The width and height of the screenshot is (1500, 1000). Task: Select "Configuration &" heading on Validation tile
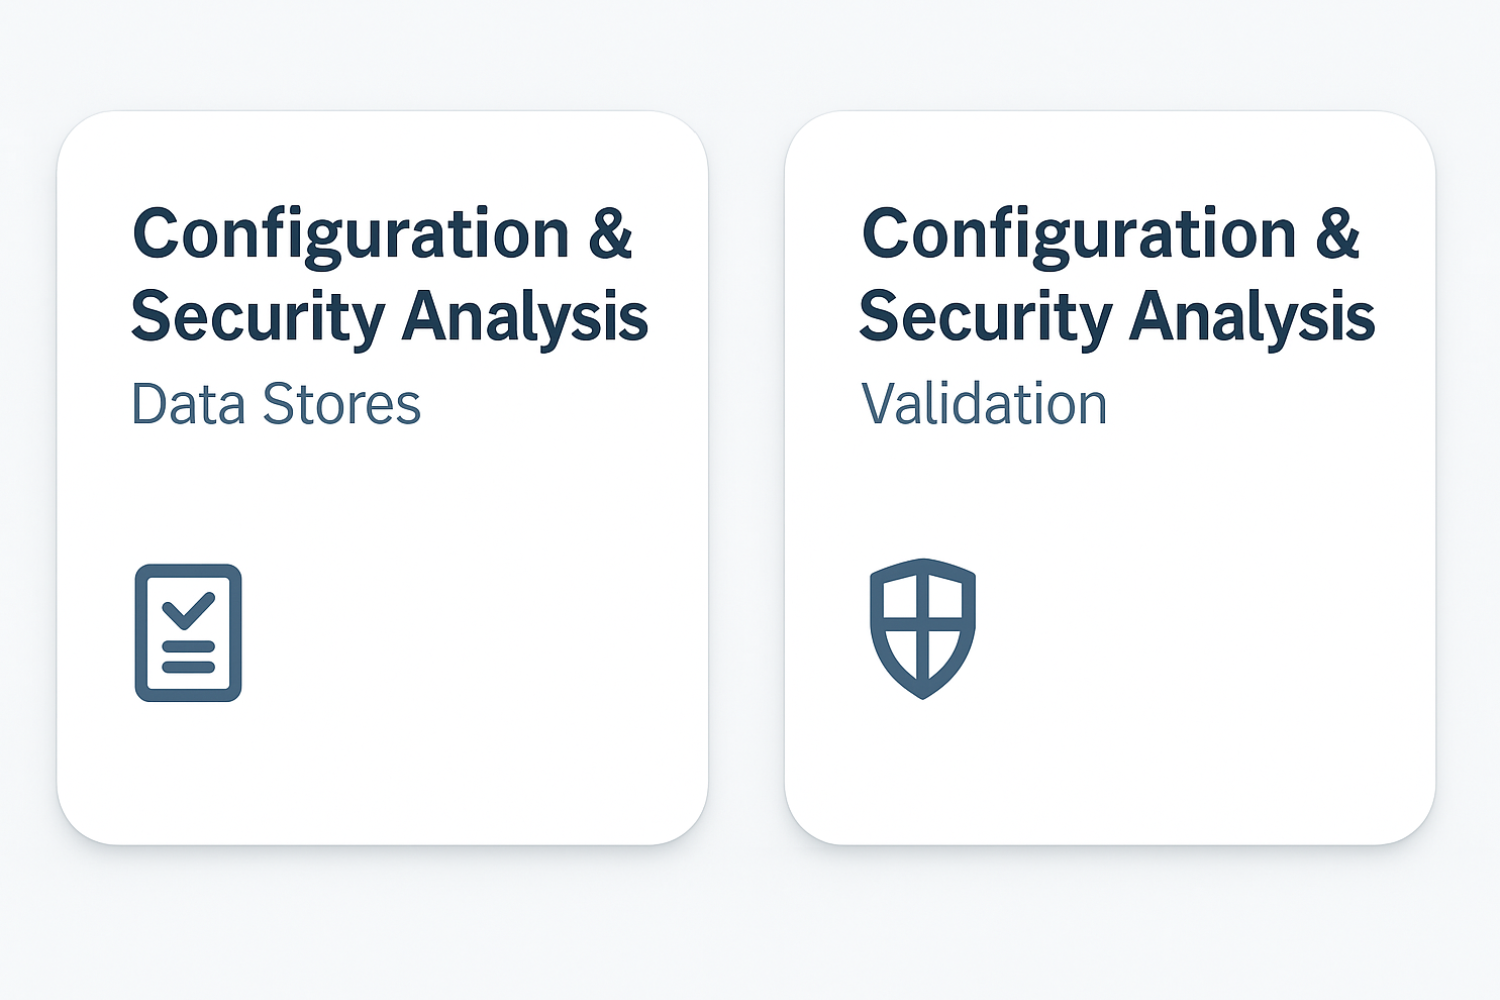[1110, 234]
